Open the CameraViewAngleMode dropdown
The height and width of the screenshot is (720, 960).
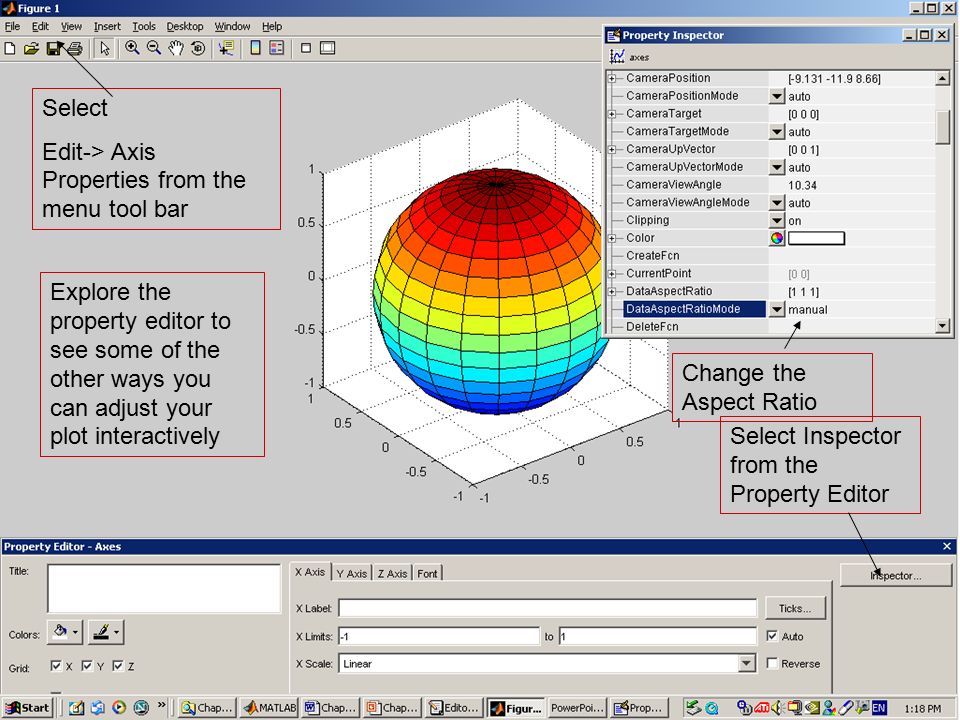click(777, 203)
